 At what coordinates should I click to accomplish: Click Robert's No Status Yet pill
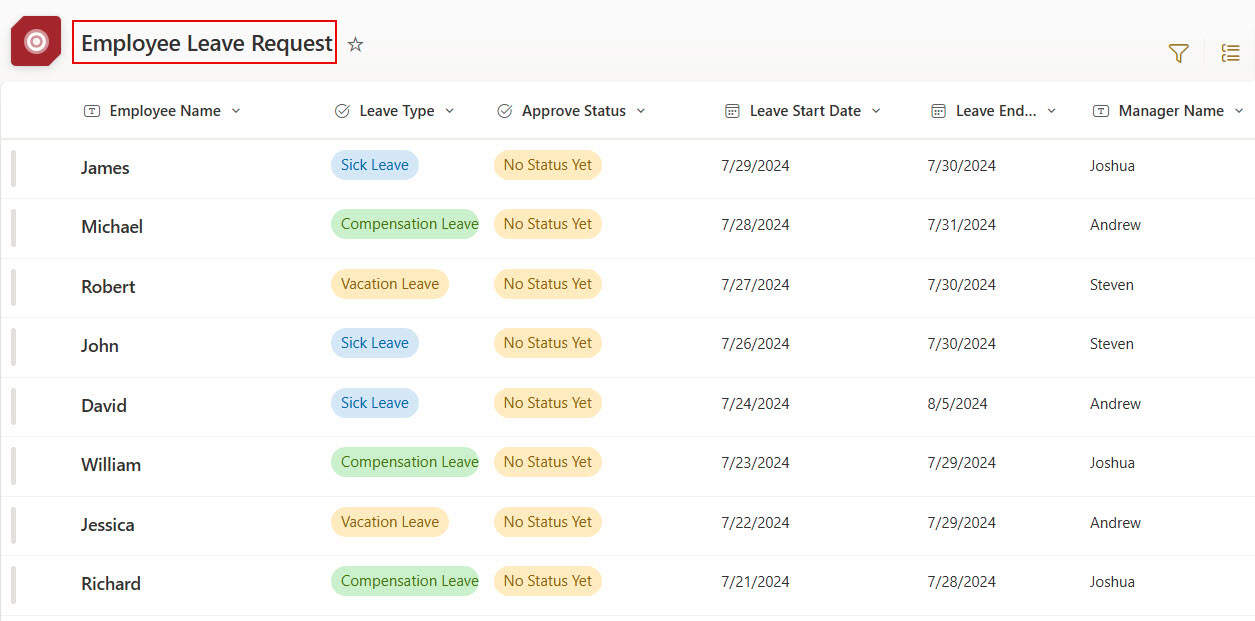[x=548, y=284]
